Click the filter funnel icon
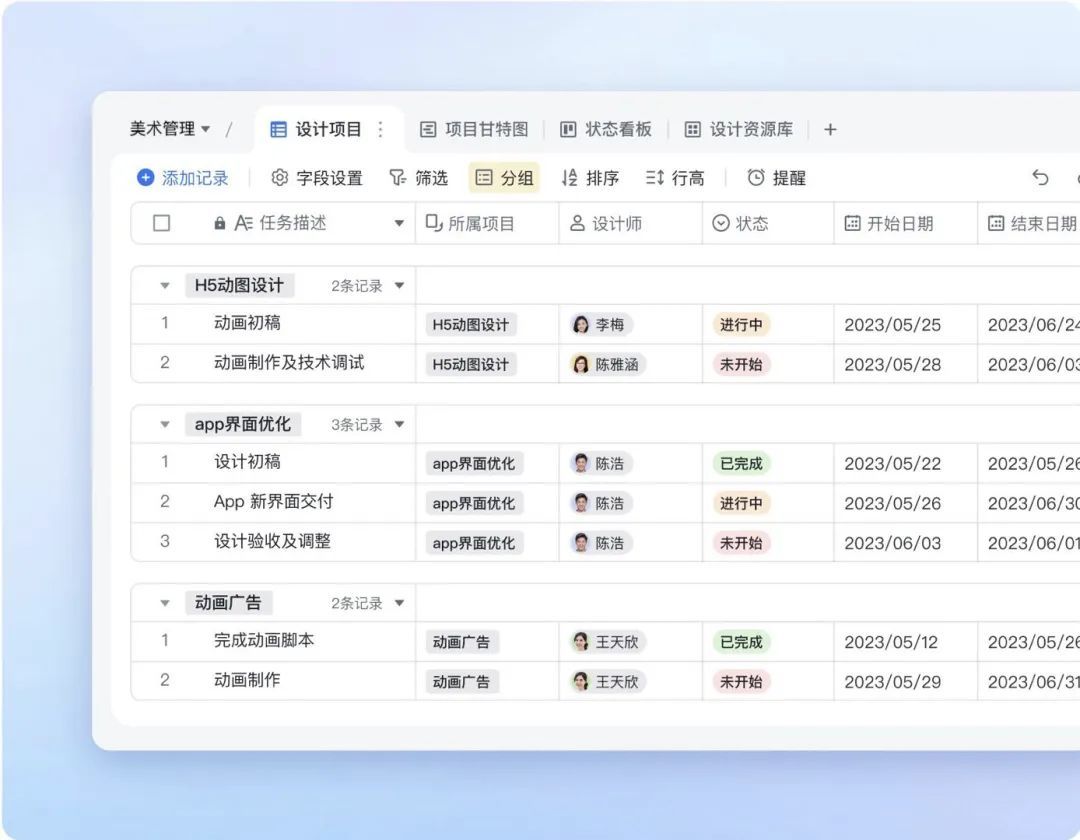This screenshot has width=1080, height=840. (x=397, y=178)
